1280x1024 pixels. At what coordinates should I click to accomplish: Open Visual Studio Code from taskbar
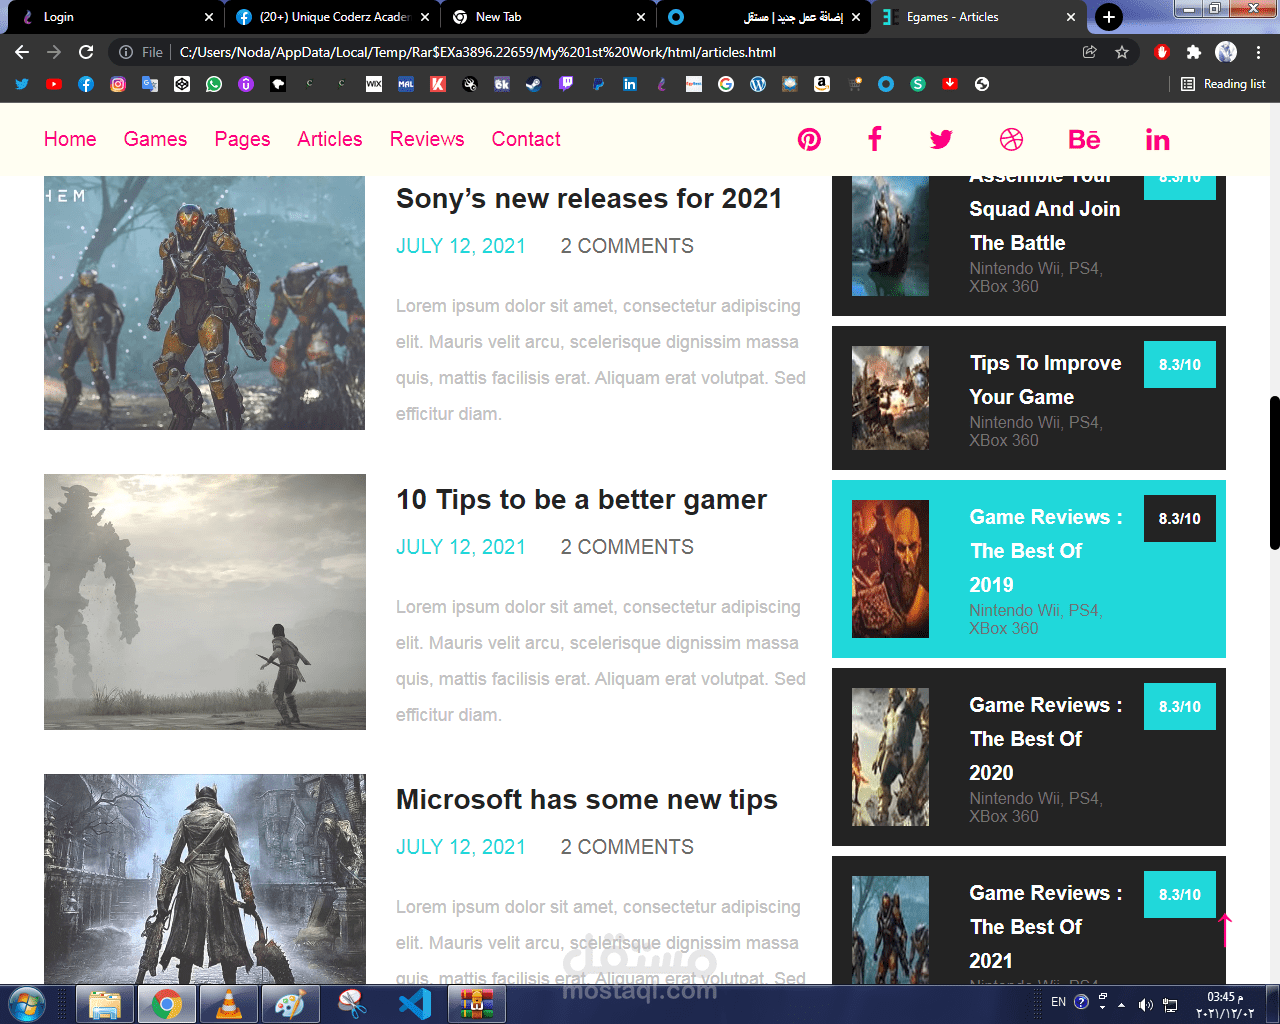pos(414,1004)
